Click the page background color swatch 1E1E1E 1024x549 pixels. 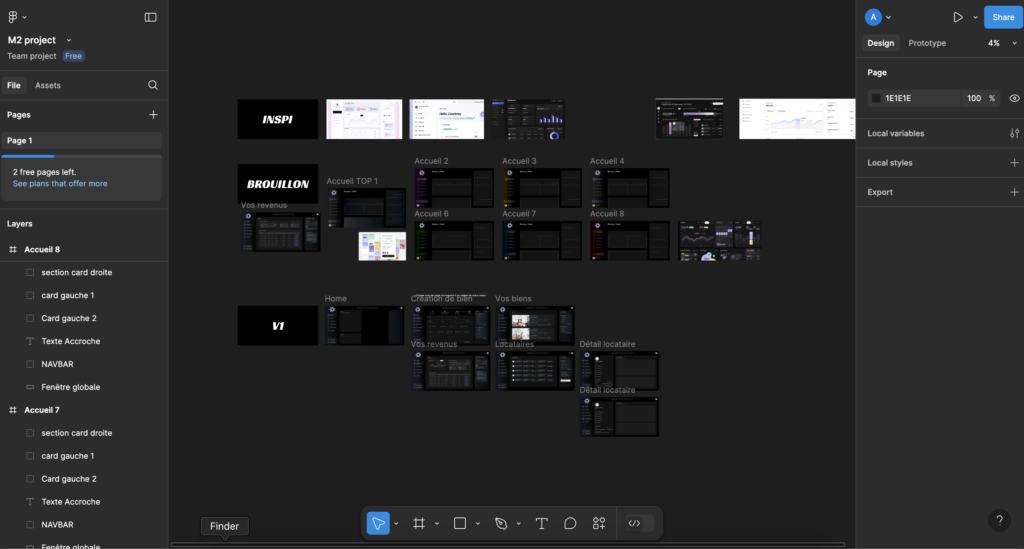coord(877,98)
